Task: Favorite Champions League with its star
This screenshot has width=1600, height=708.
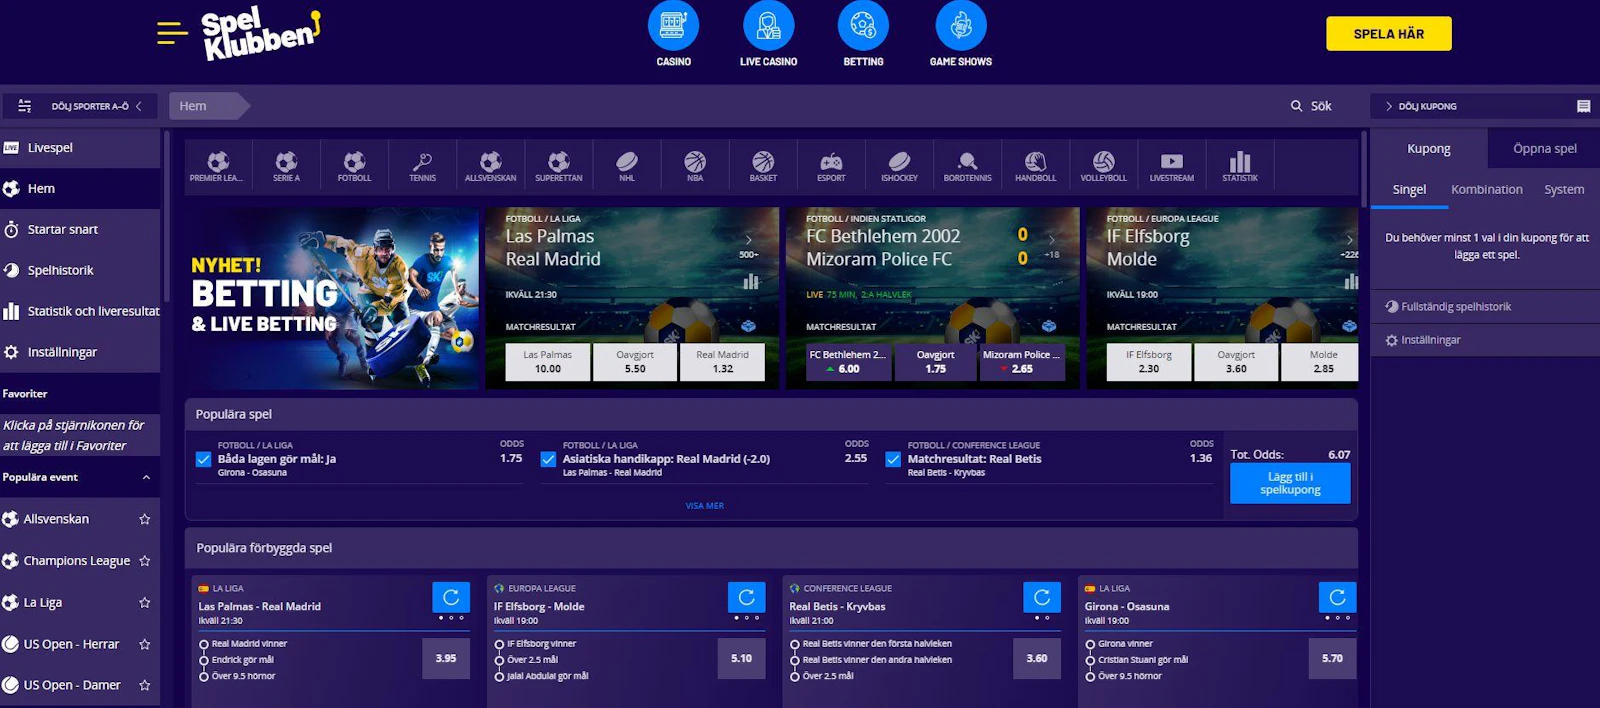Action: (x=144, y=561)
